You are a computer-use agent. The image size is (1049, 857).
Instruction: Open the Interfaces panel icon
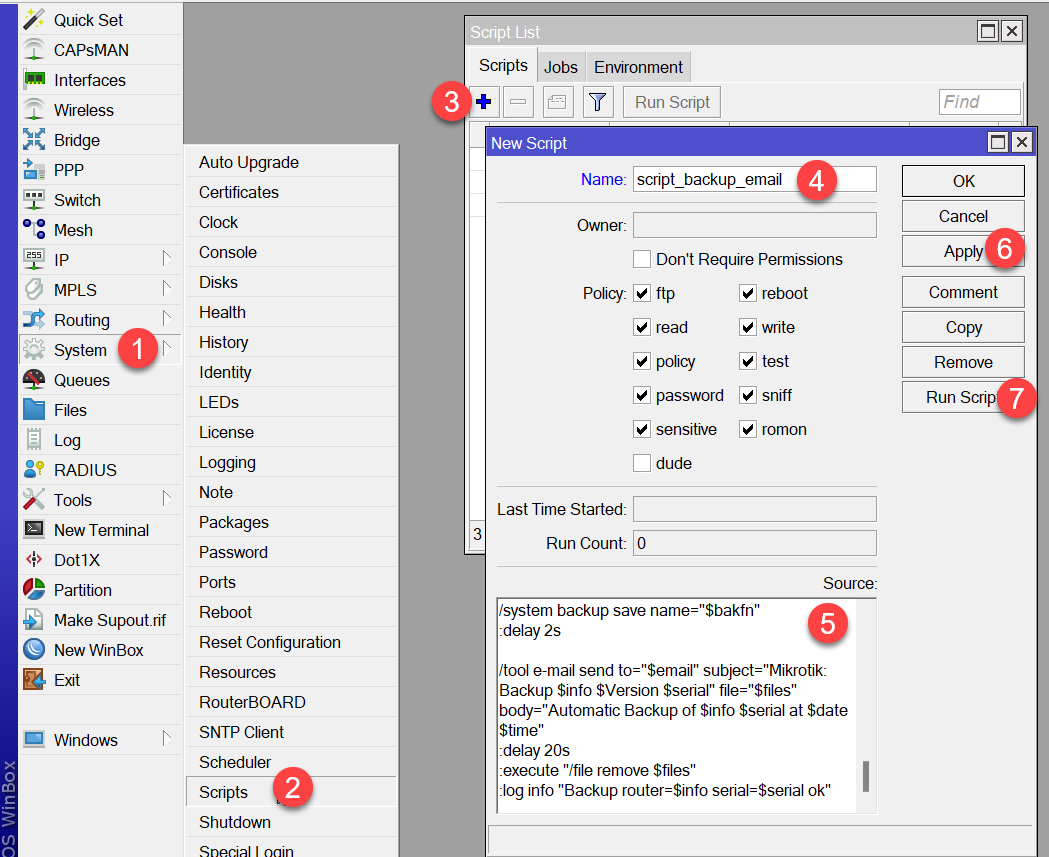point(35,80)
